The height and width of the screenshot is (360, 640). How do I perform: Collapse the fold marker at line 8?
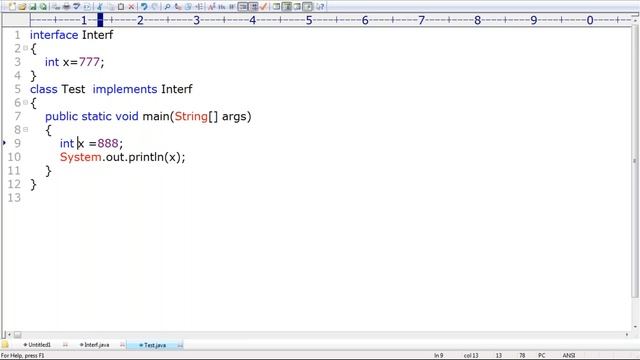[25, 130]
